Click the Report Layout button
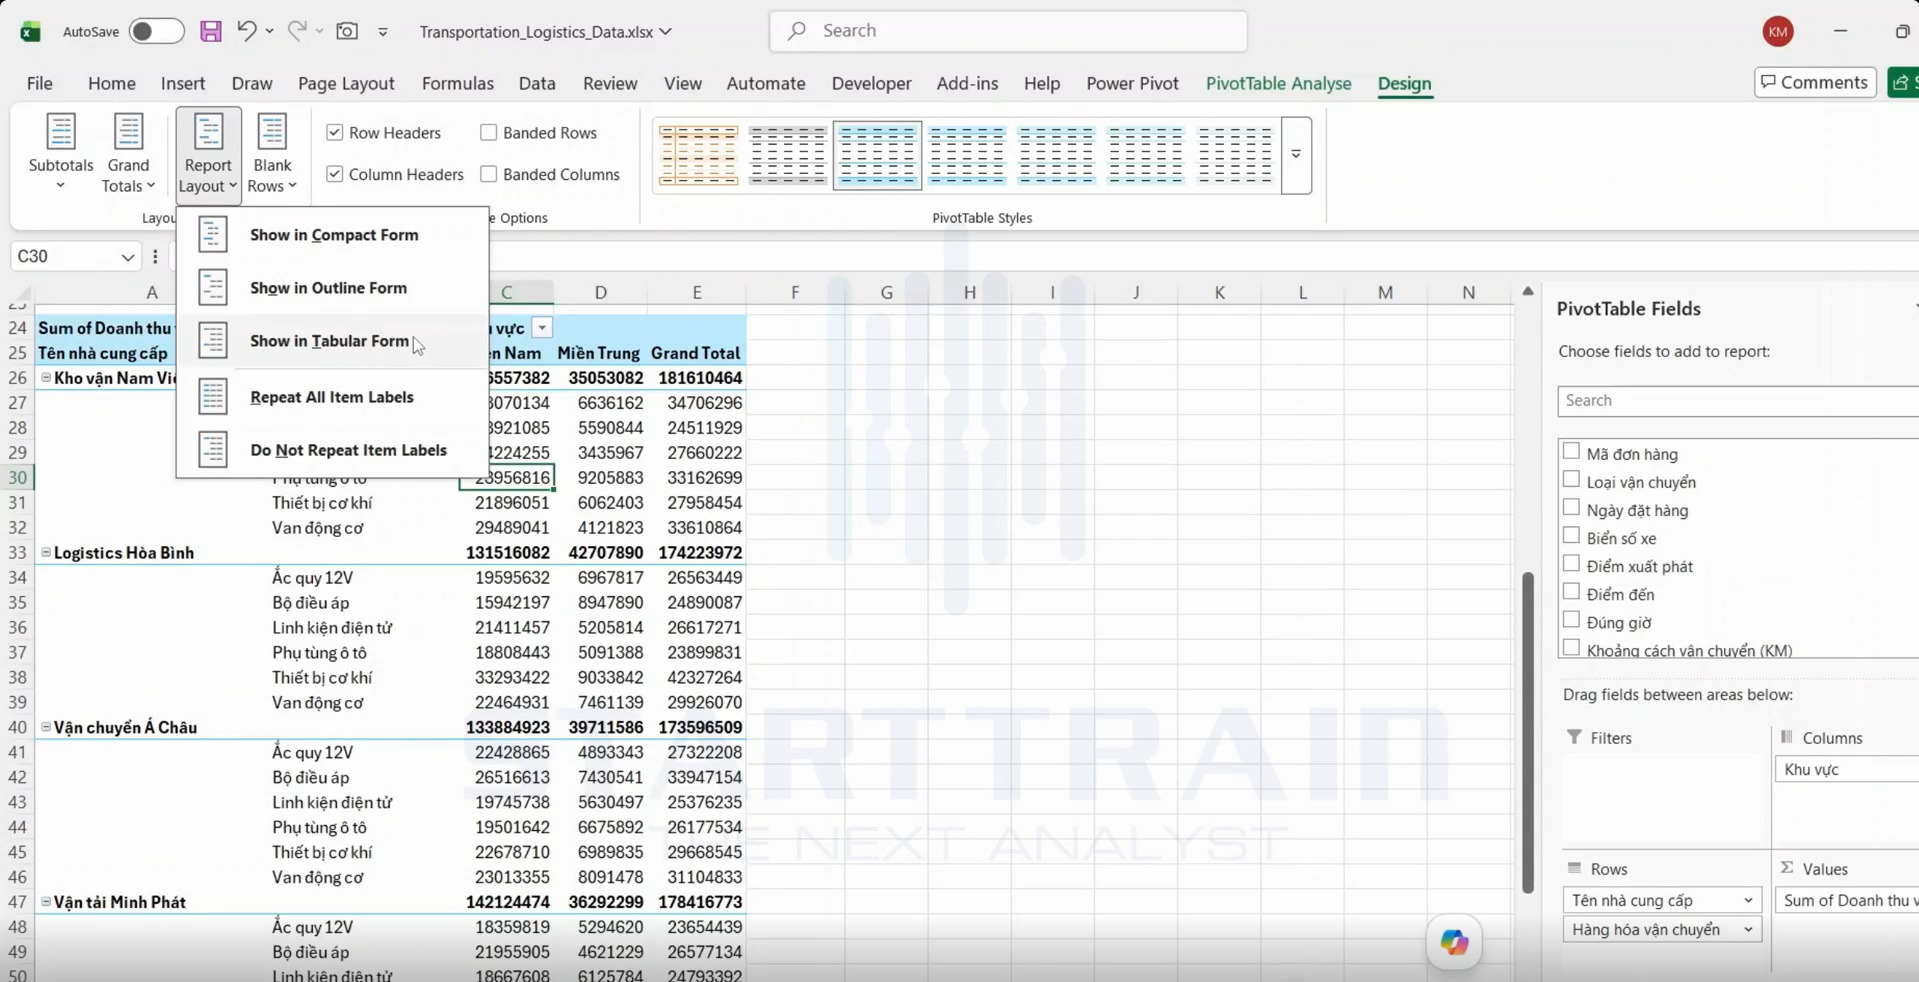Viewport: 1919px width, 982px height. coord(208,155)
